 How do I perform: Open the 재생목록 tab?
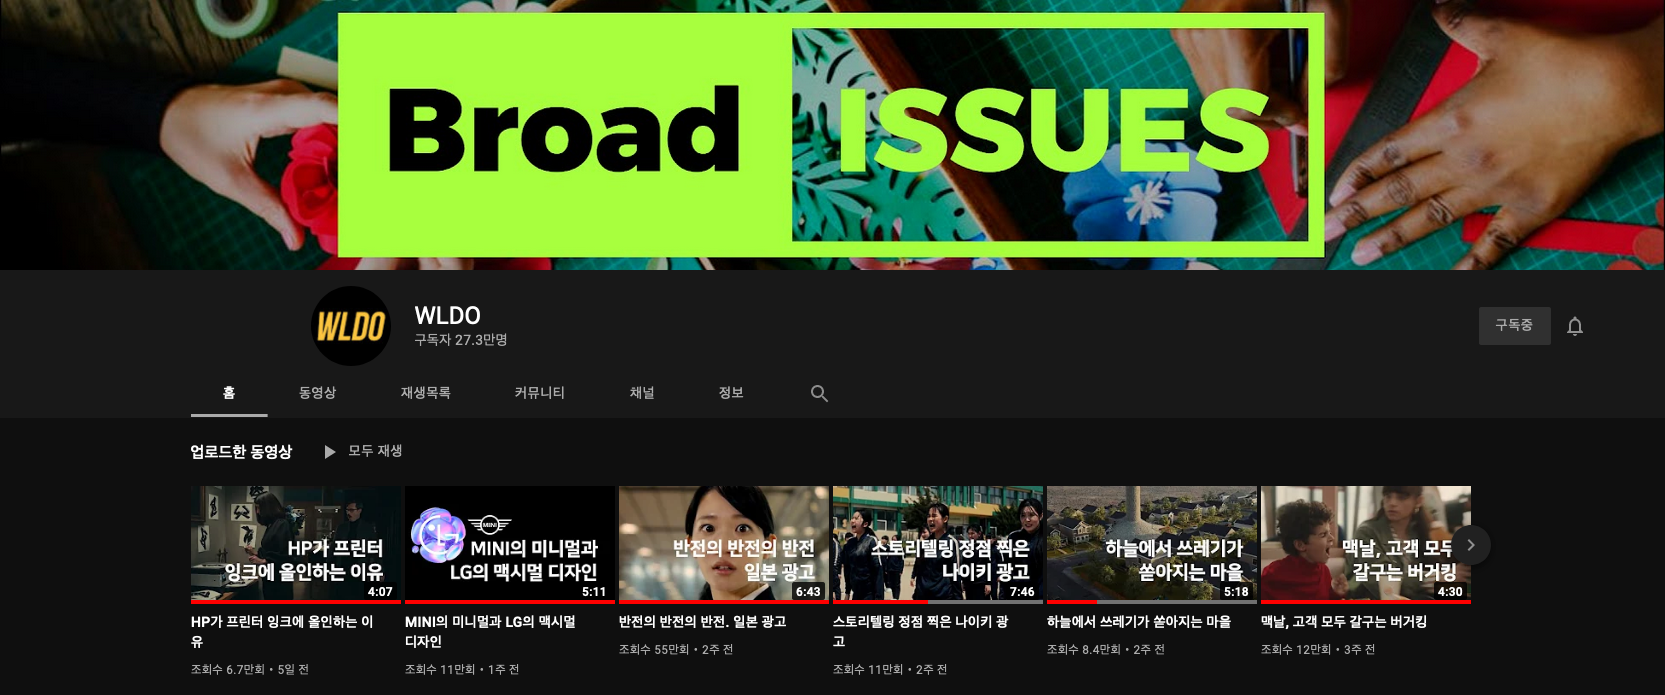click(425, 393)
